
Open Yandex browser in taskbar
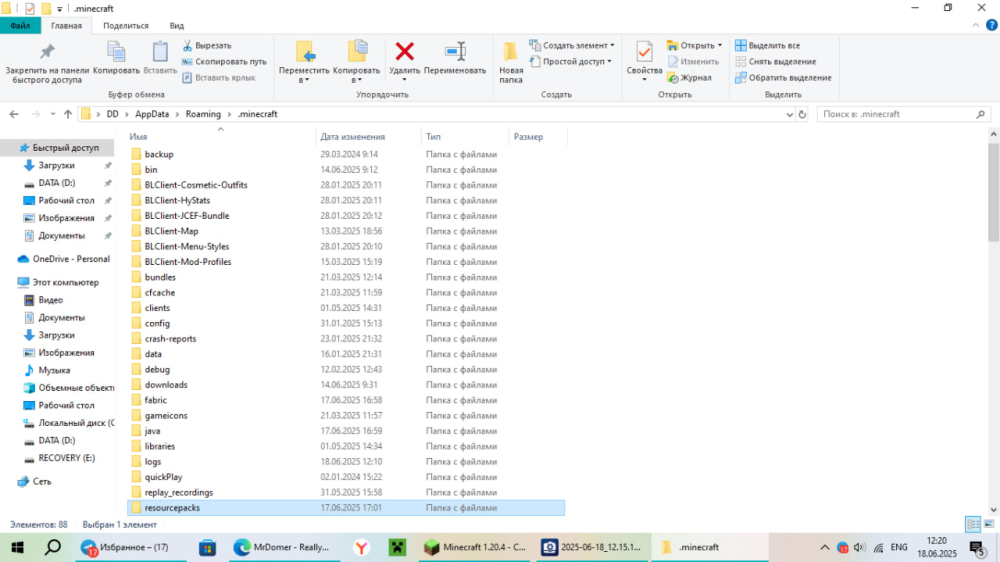[x=362, y=547]
